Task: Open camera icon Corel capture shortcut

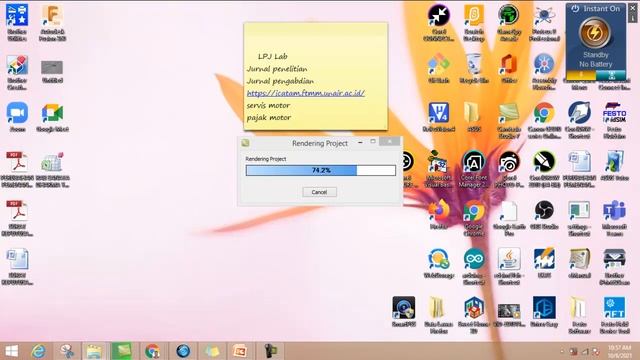Action: pyautogui.click(x=509, y=169)
